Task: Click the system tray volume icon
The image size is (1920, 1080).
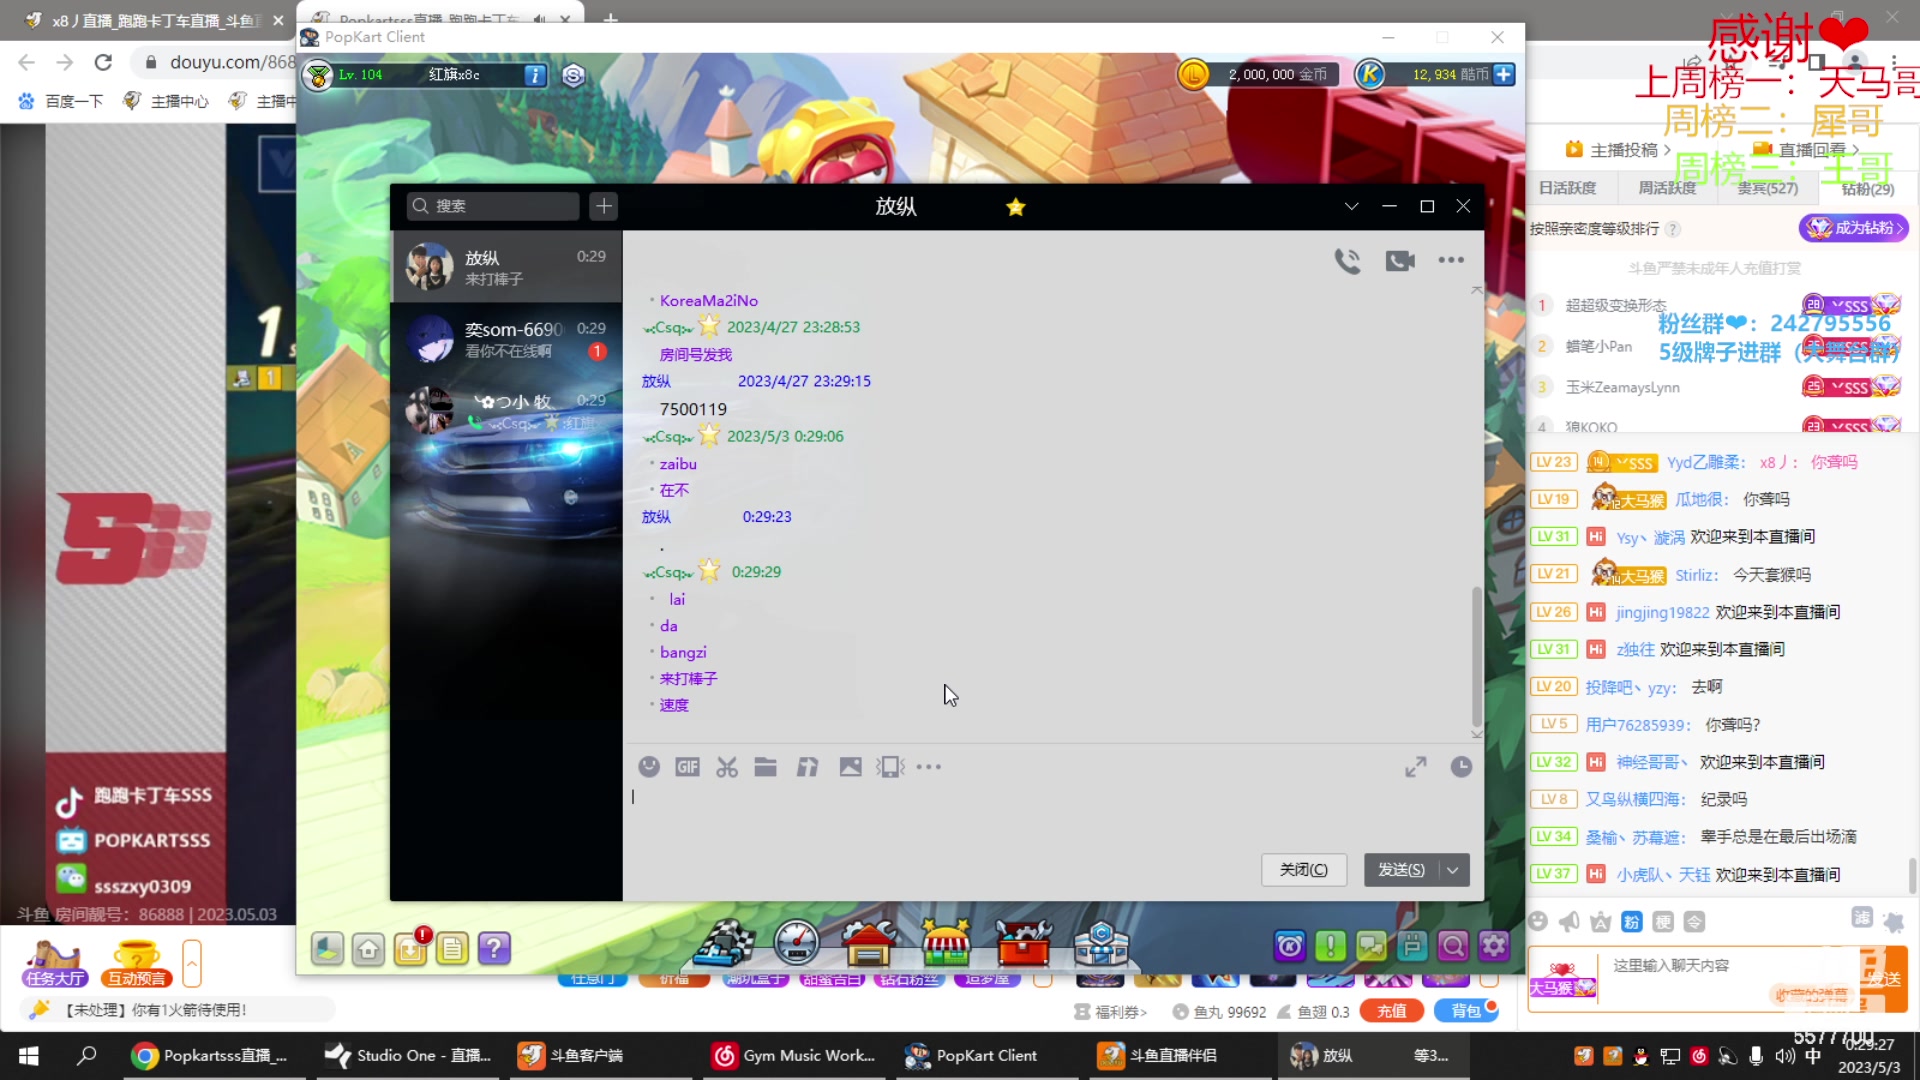Action: [x=1785, y=1056]
